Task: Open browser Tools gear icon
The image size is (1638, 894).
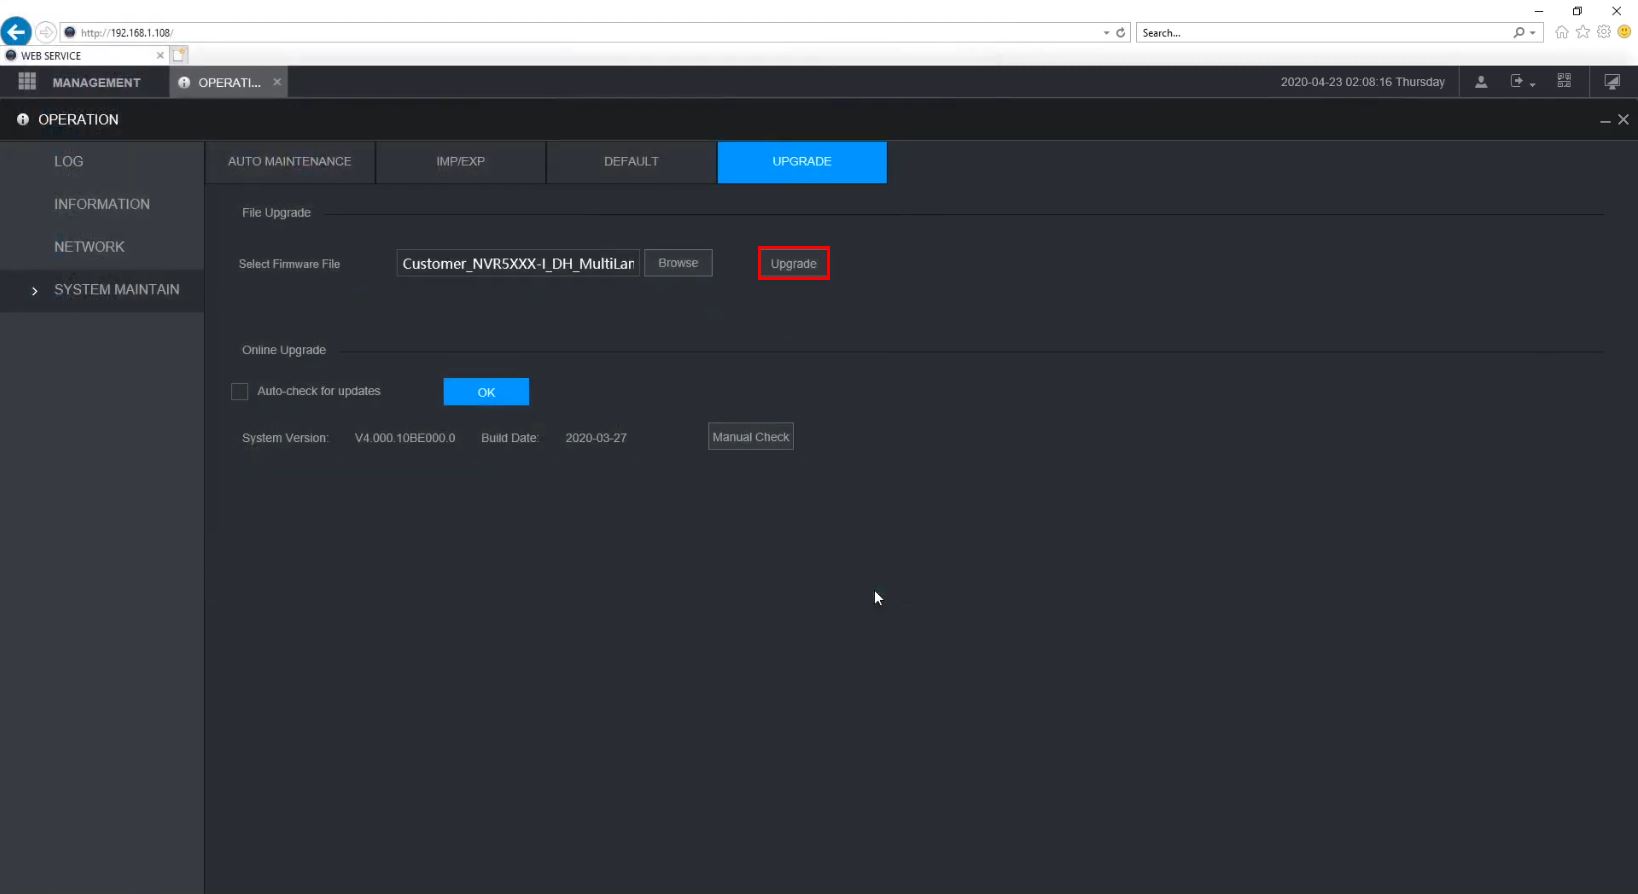Action: coord(1604,32)
